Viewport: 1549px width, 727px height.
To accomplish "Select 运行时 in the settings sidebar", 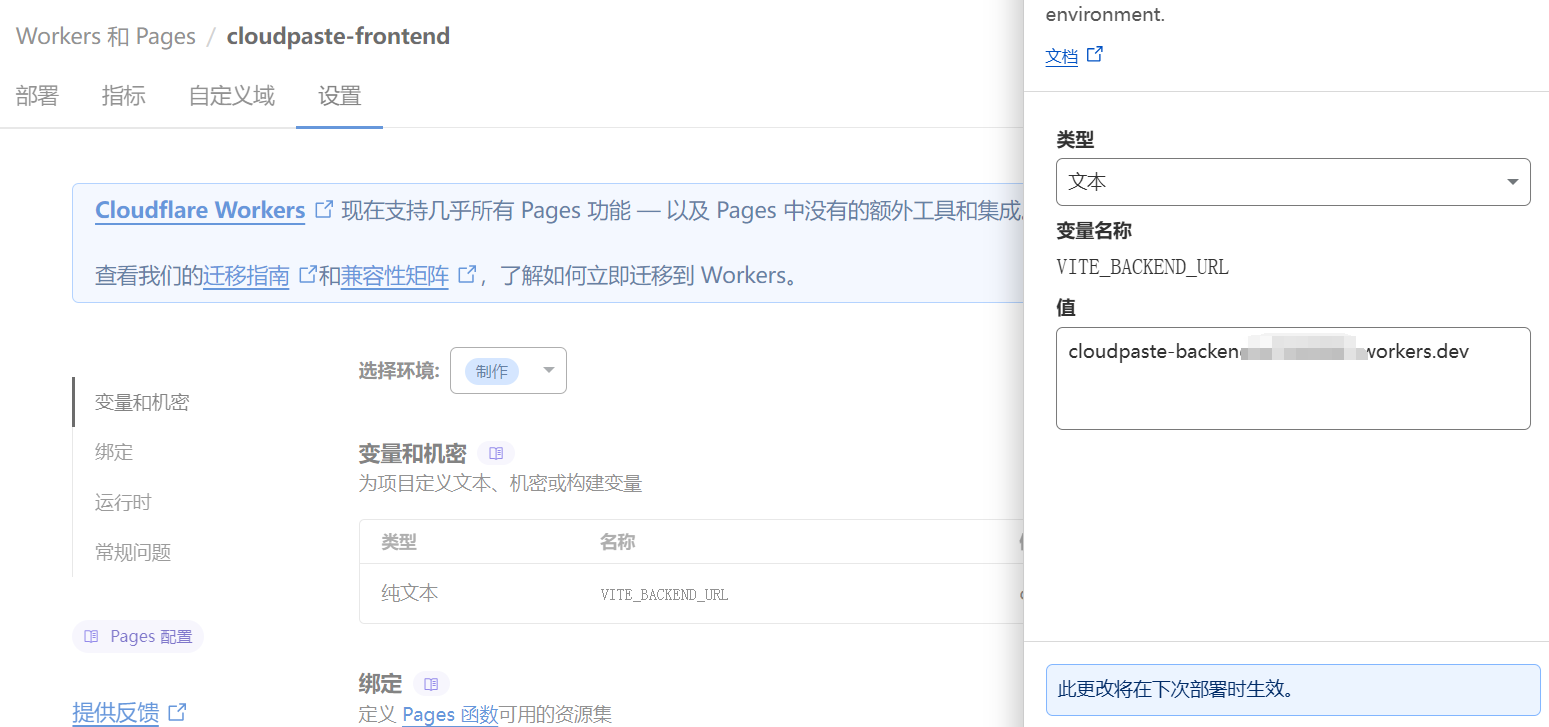I will tap(123, 502).
